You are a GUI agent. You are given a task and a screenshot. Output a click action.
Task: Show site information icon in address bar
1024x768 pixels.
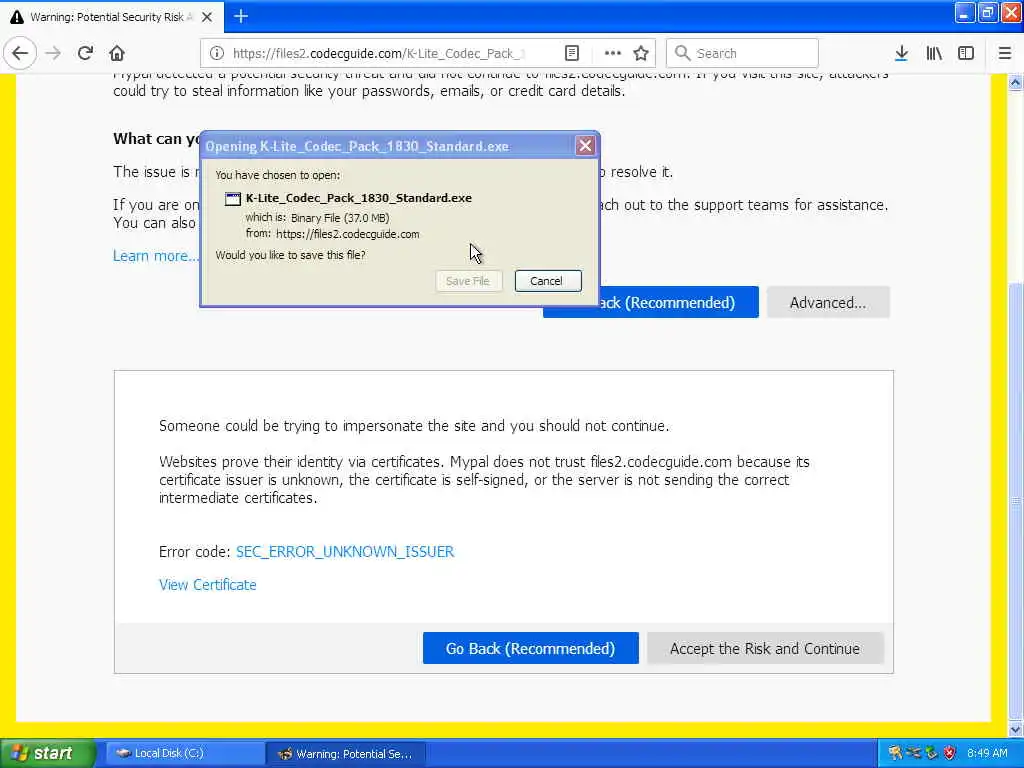pos(217,53)
